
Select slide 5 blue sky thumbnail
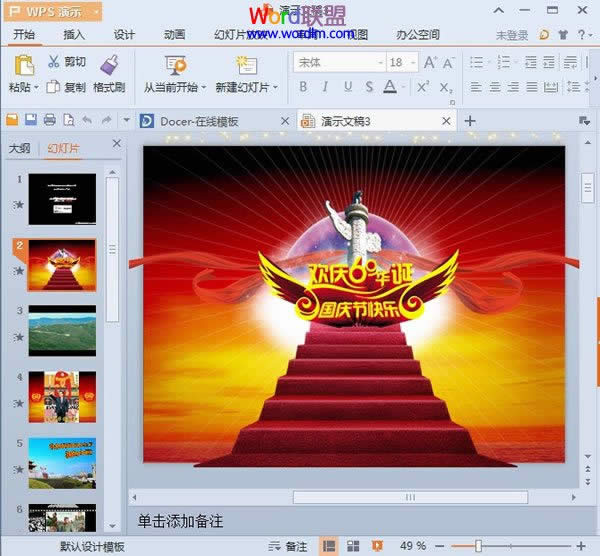pyautogui.click(x=62, y=463)
